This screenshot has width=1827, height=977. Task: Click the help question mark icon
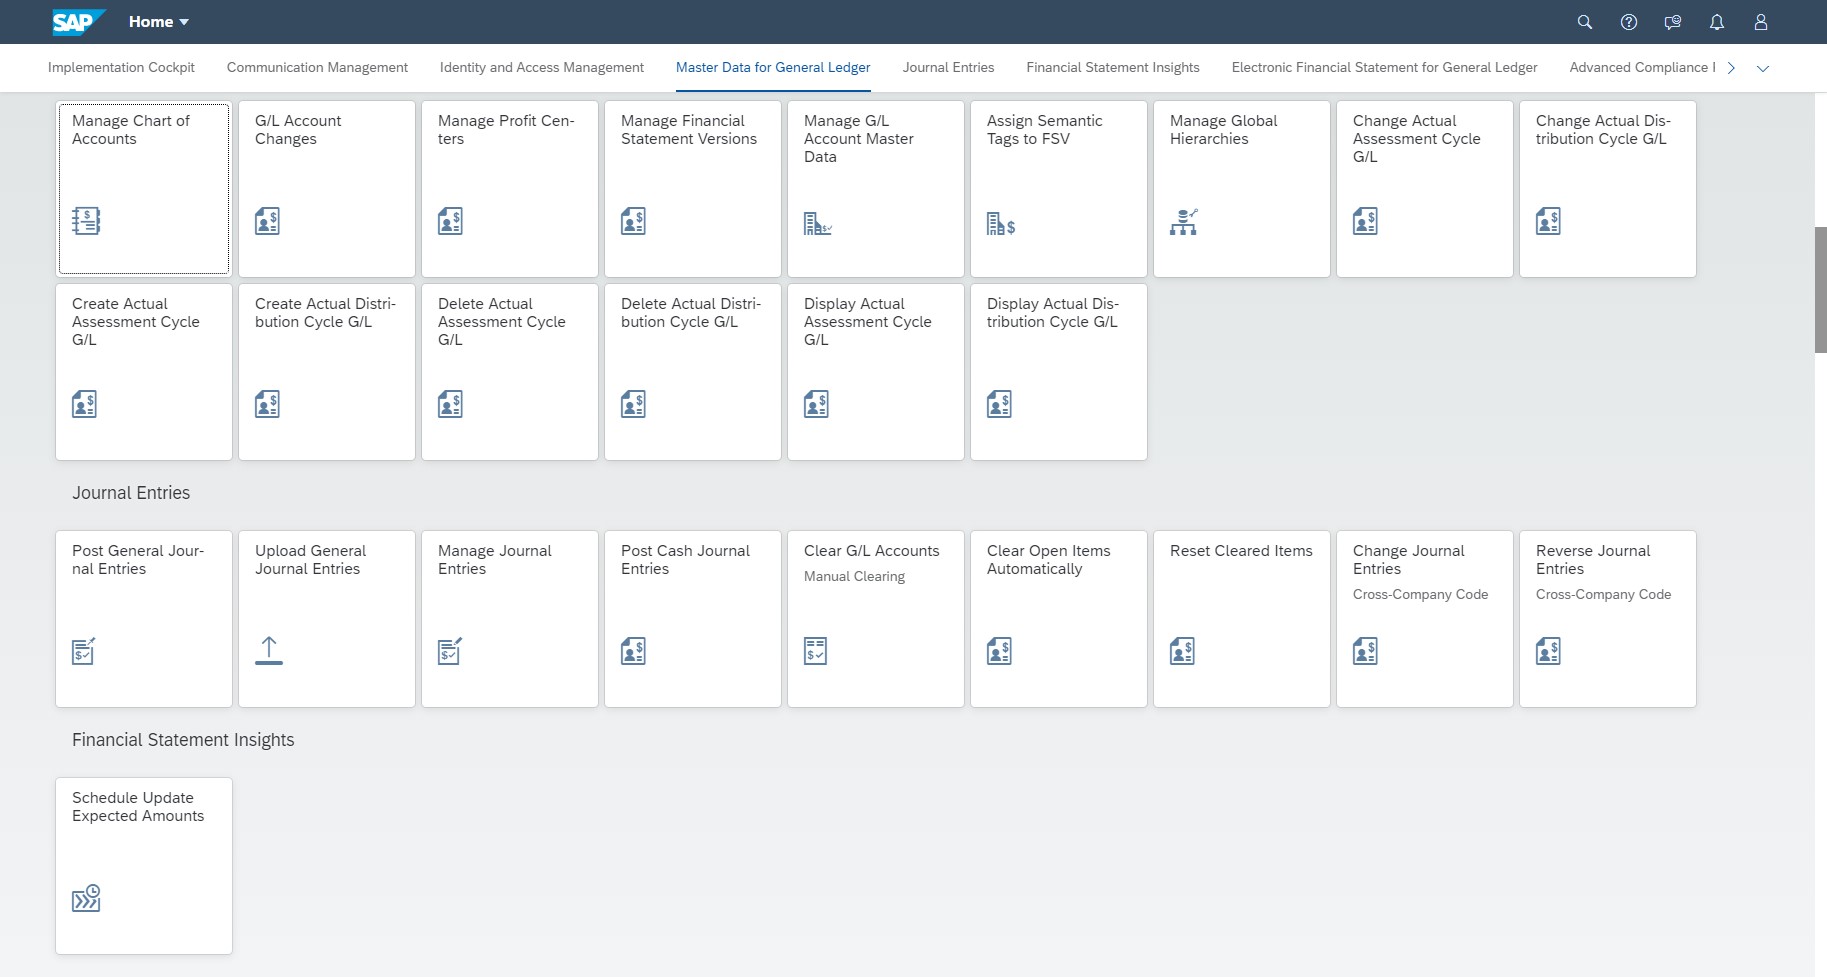point(1628,22)
